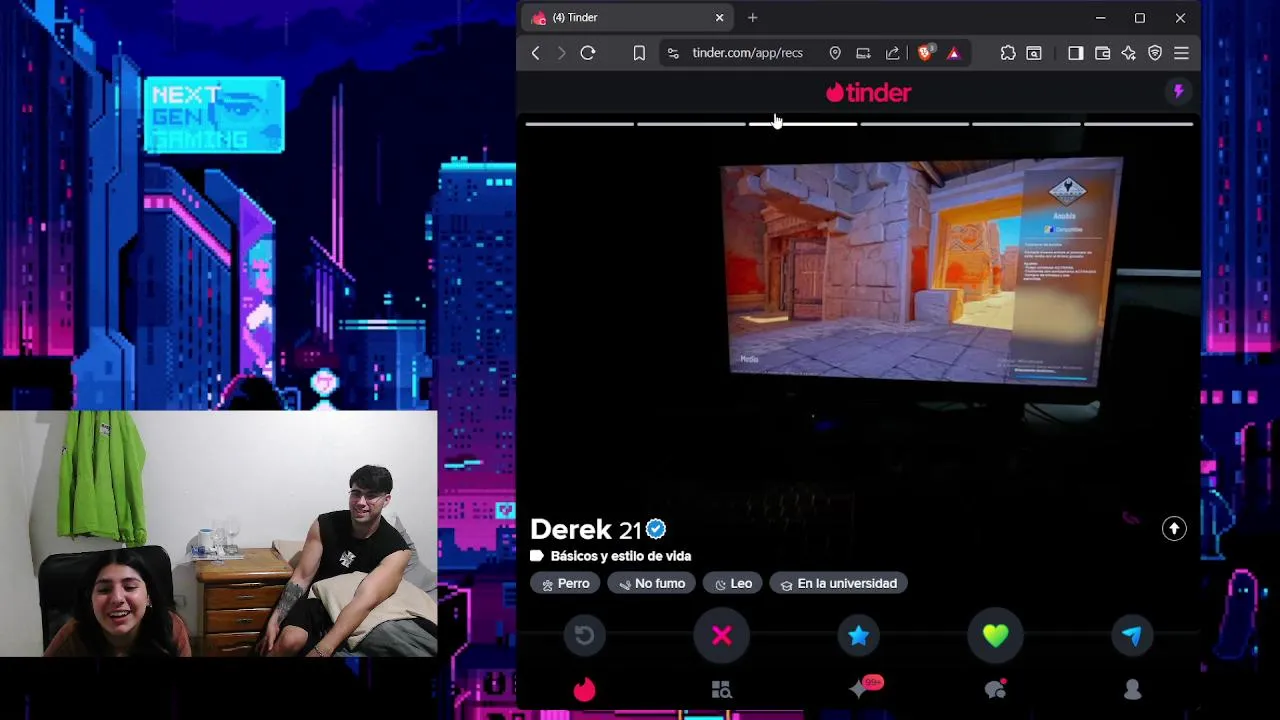Image resolution: width=1280 pixels, height=720 pixels.
Task: Click the browser forward arrow
Action: [x=561, y=53]
